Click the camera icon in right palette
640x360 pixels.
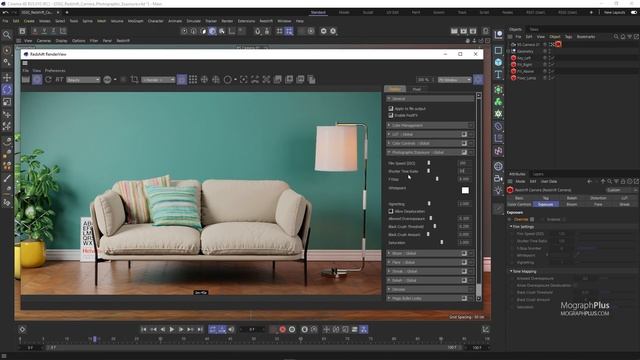pyautogui.click(x=498, y=178)
